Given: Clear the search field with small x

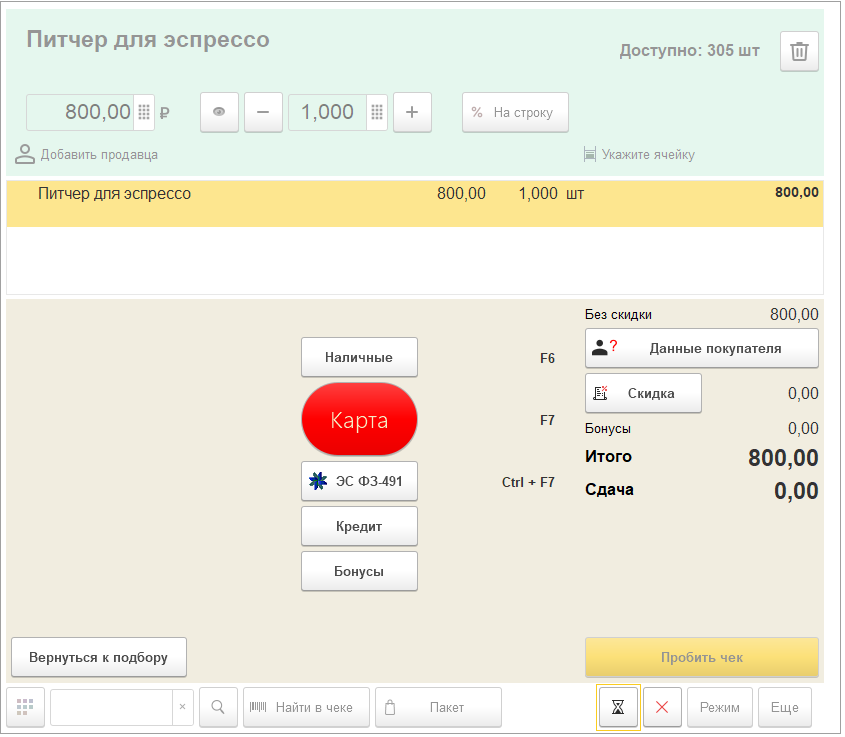Looking at the screenshot, I should click(x=183, y=707).
